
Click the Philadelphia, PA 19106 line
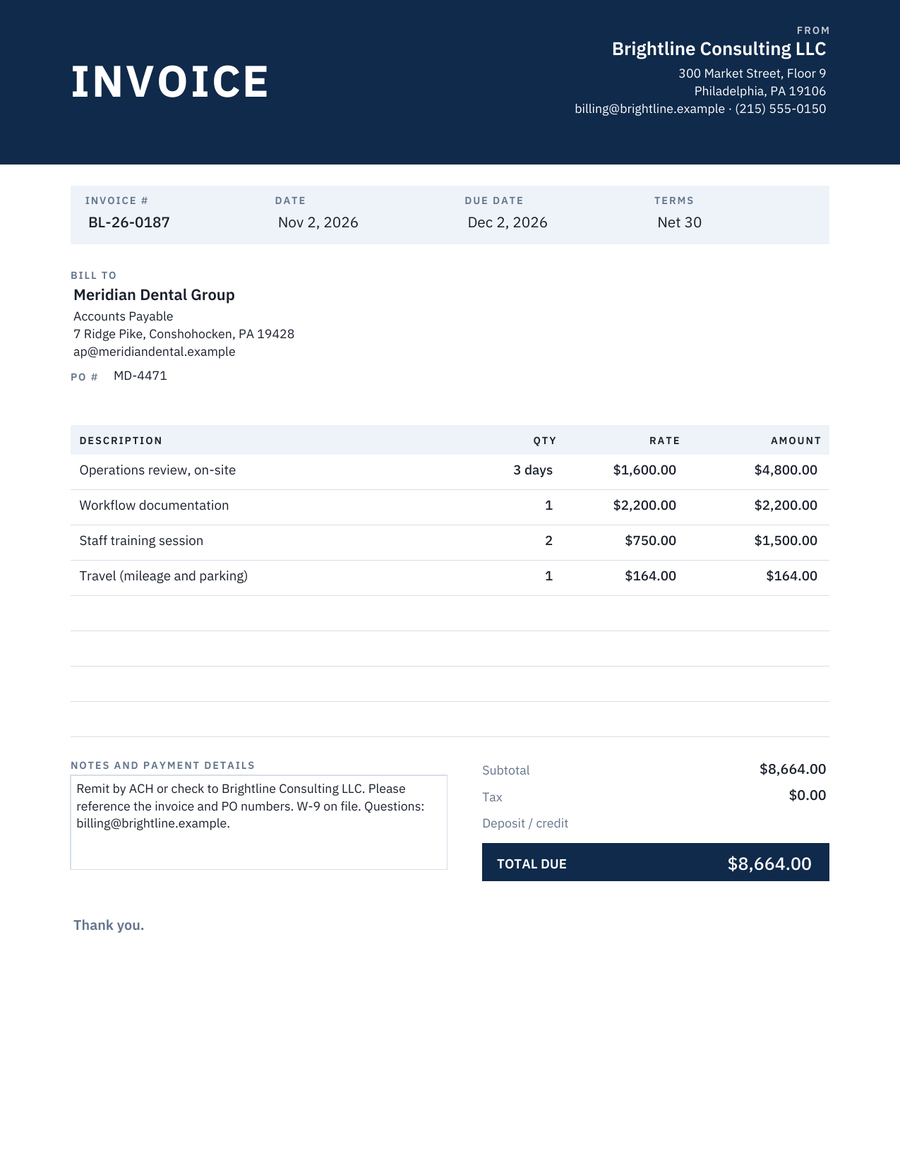760,91
